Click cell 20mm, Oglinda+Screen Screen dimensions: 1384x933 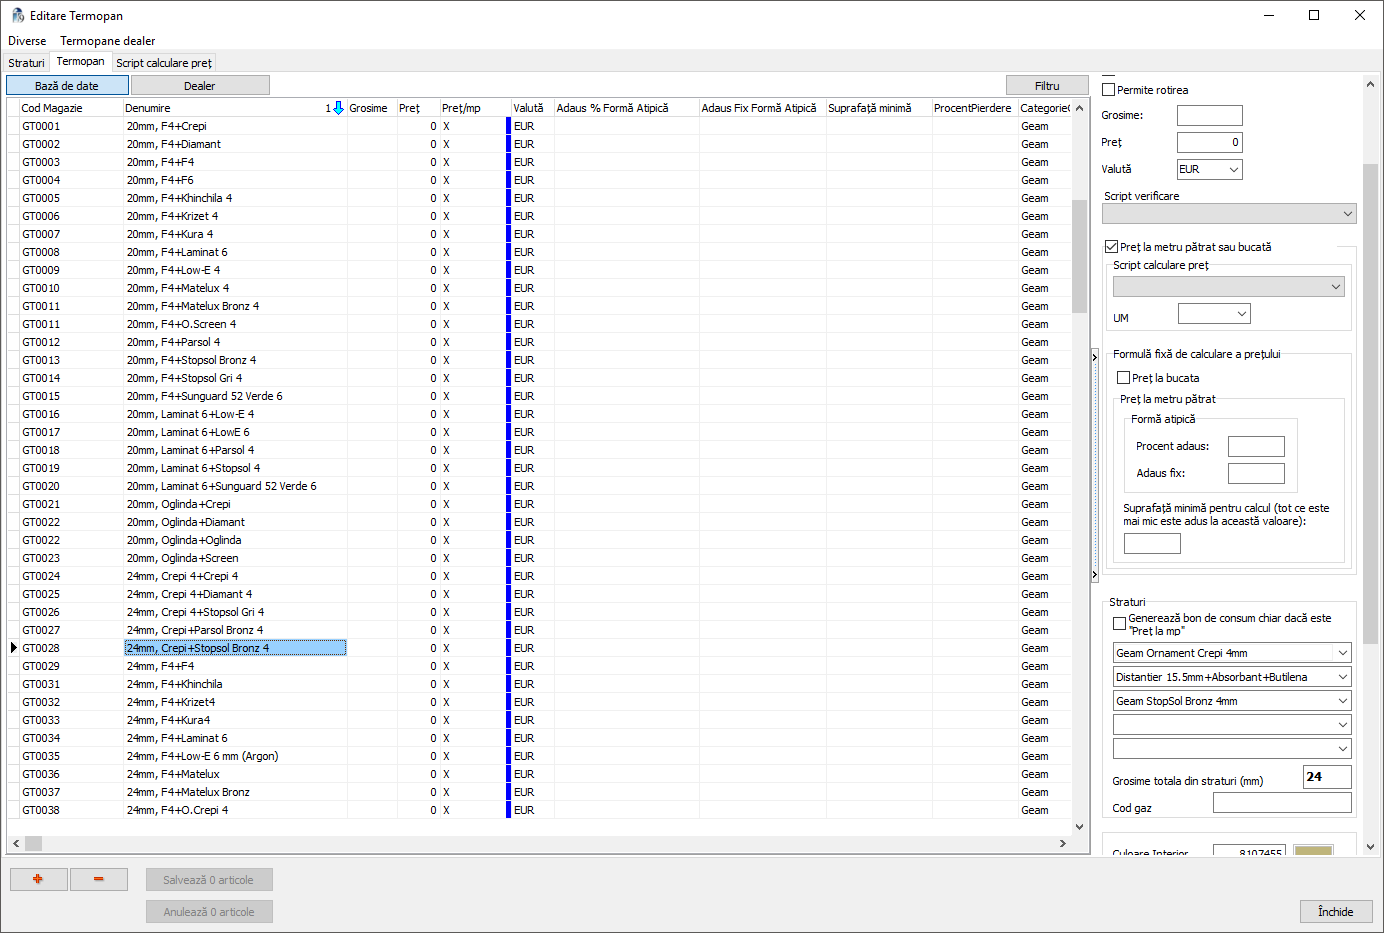[x=235, y=558]
